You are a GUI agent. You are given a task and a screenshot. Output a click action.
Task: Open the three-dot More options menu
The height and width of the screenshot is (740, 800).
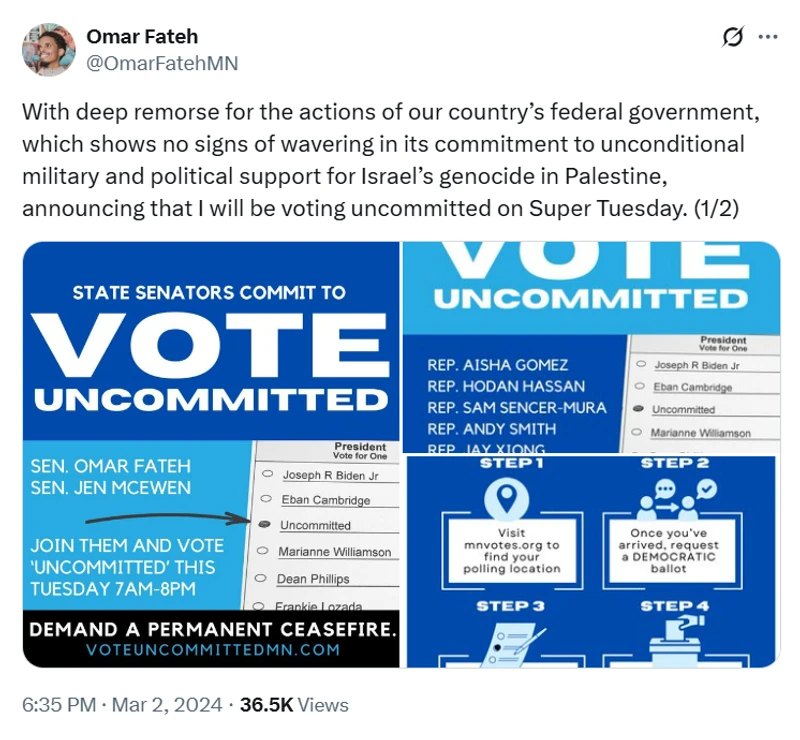(x=768, y=38)
